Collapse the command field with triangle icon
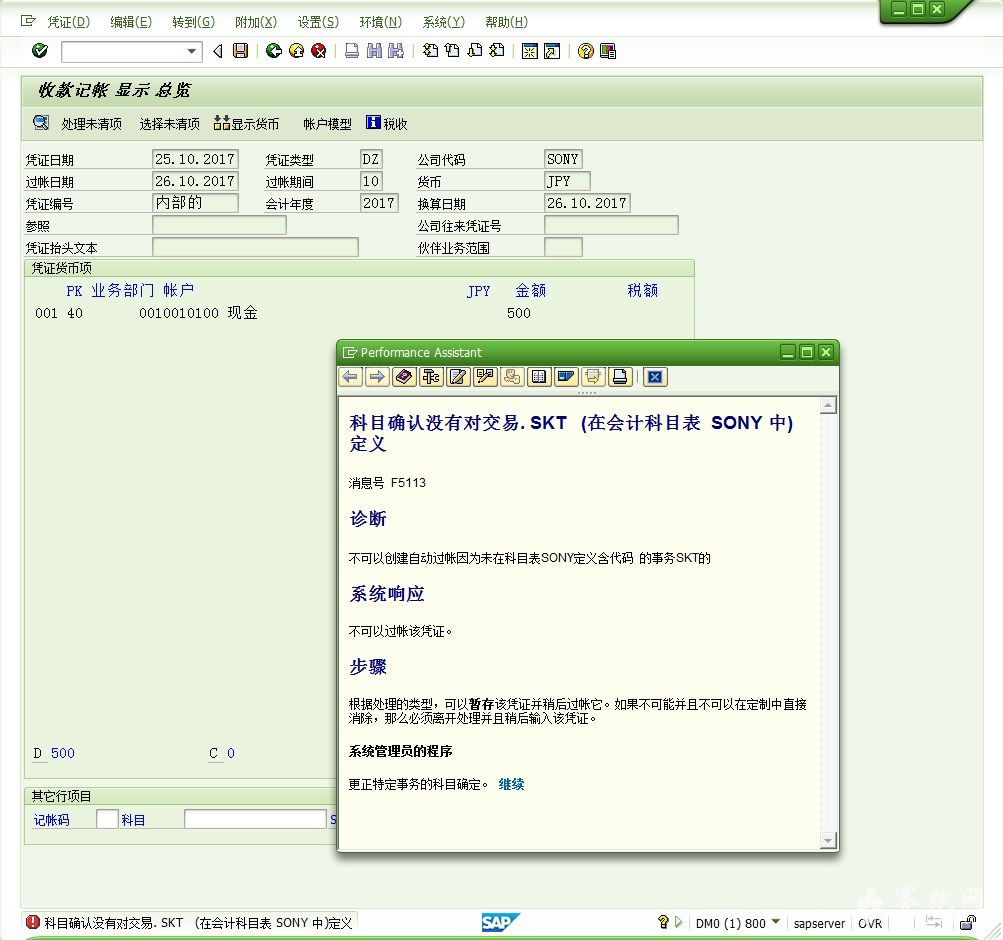The height and width of the screenshot is (940, 1003). click(x=218, y=51)
